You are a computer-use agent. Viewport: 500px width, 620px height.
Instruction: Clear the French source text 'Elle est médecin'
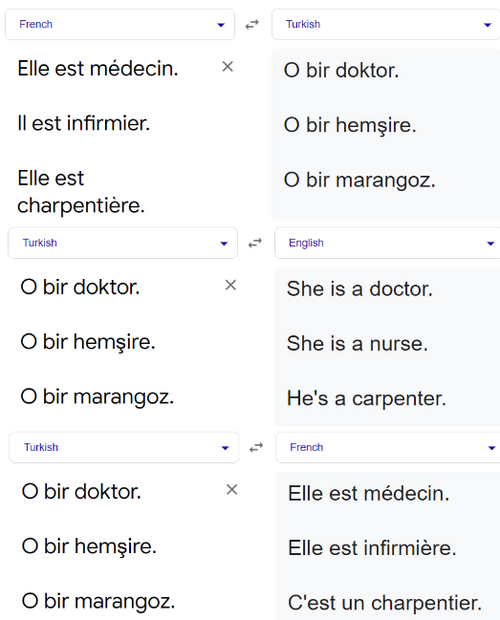point(227,66)
